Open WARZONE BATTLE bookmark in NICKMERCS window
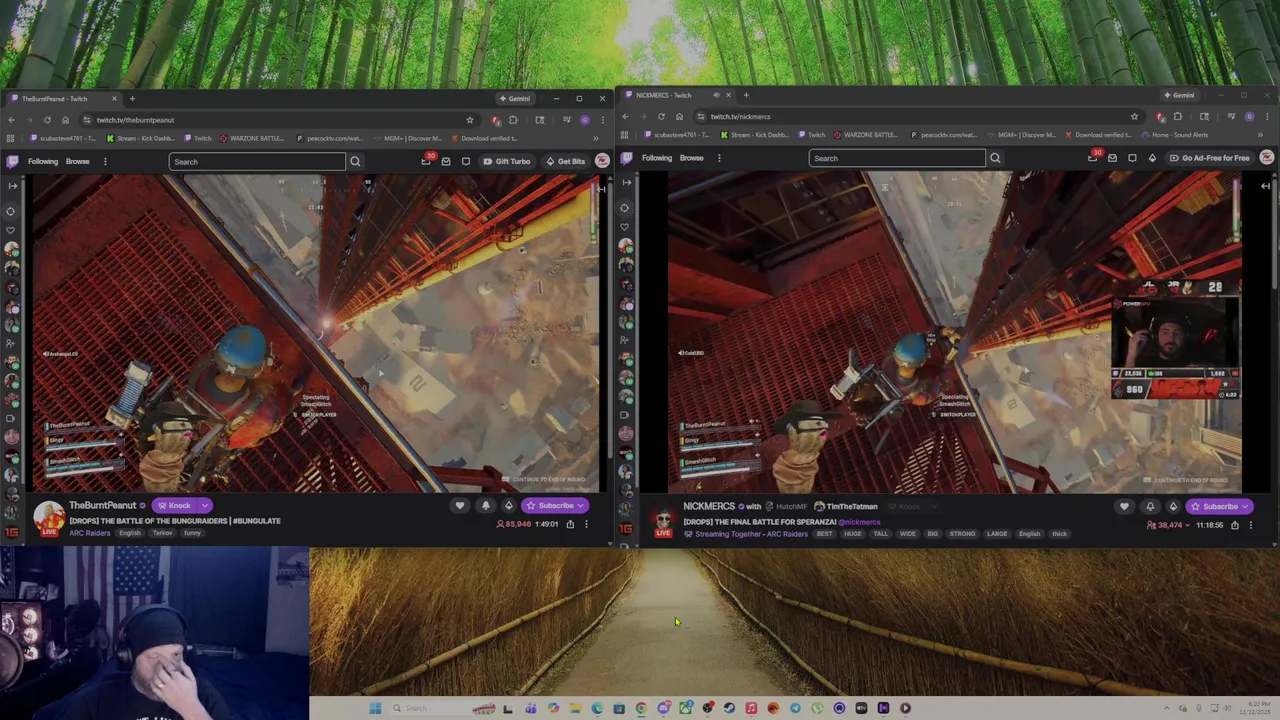The image size is (1280, 720). tap(866, 135)
